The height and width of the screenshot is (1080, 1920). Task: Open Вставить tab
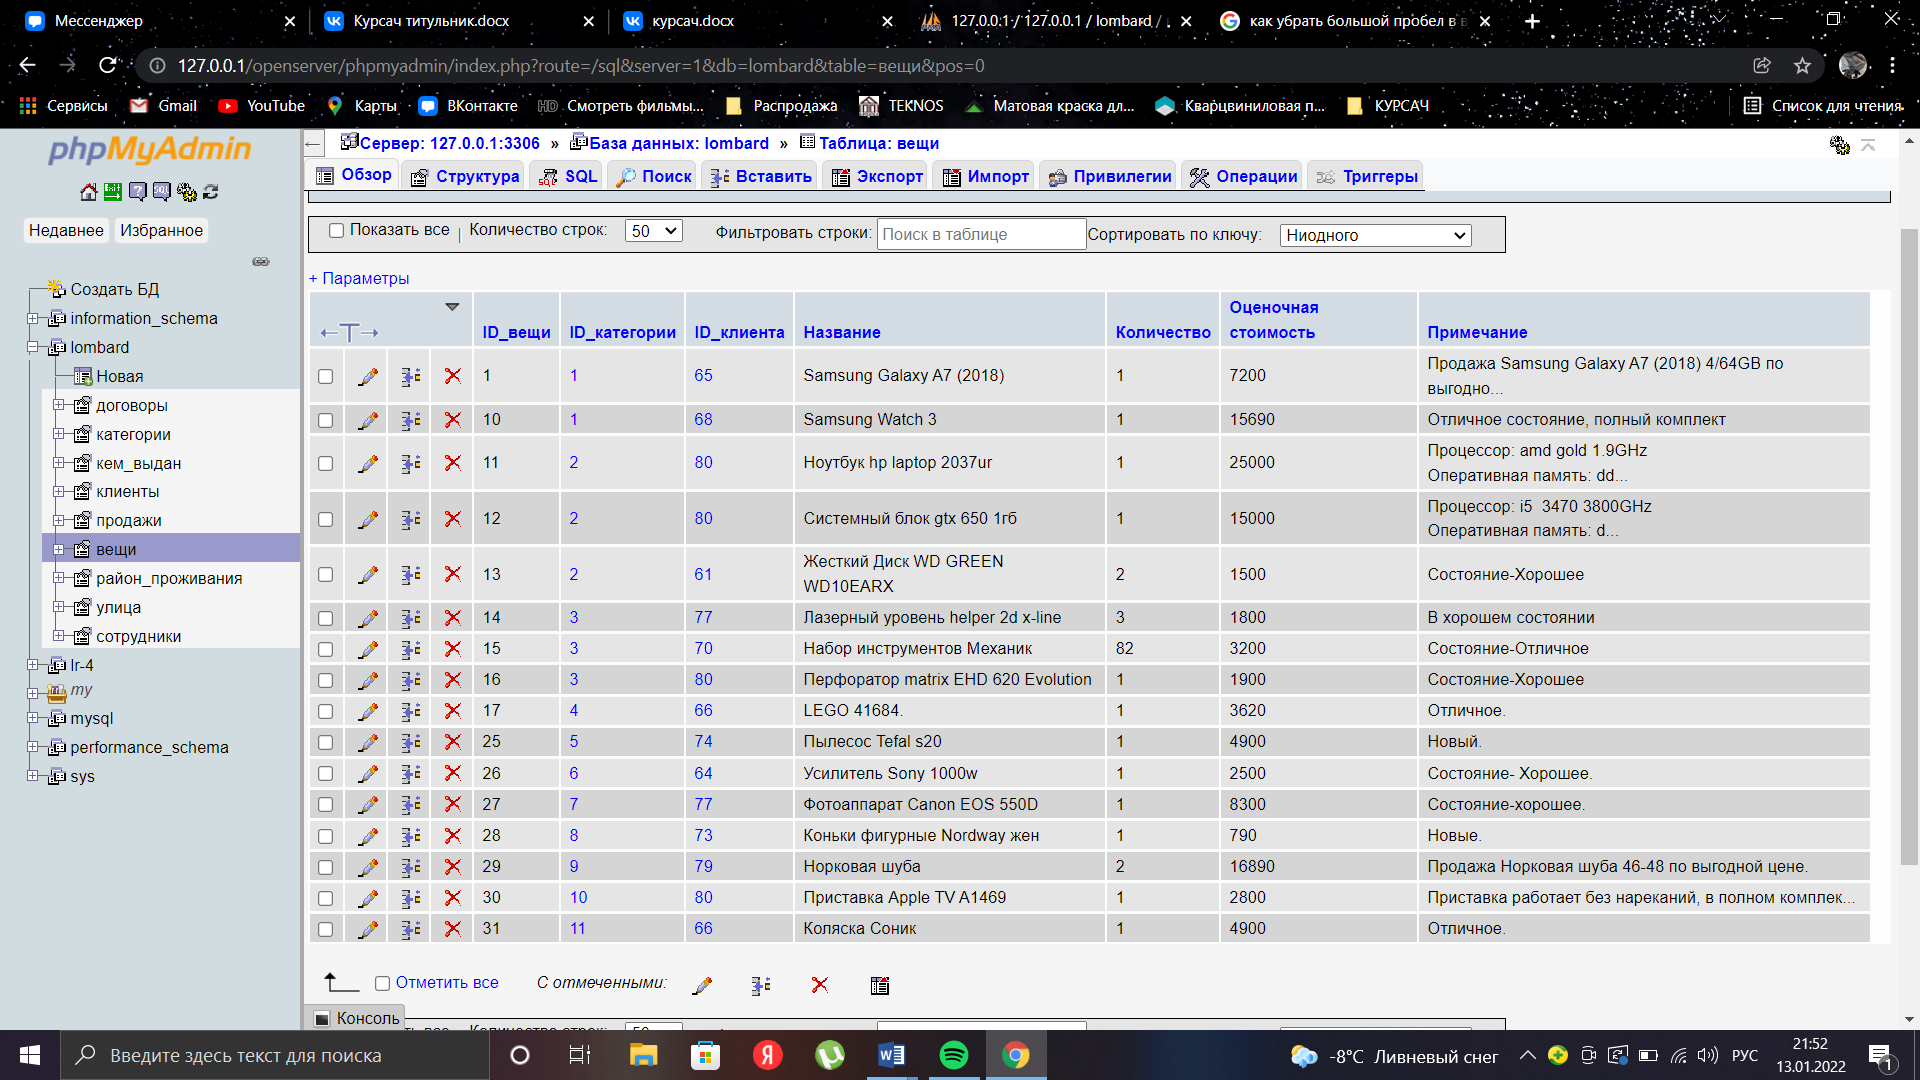point(761,176)
